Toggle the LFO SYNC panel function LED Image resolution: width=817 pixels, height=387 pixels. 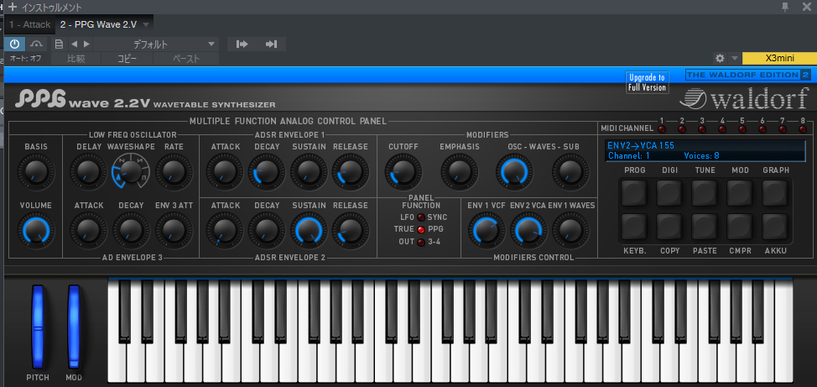click(x=420, y=217)
